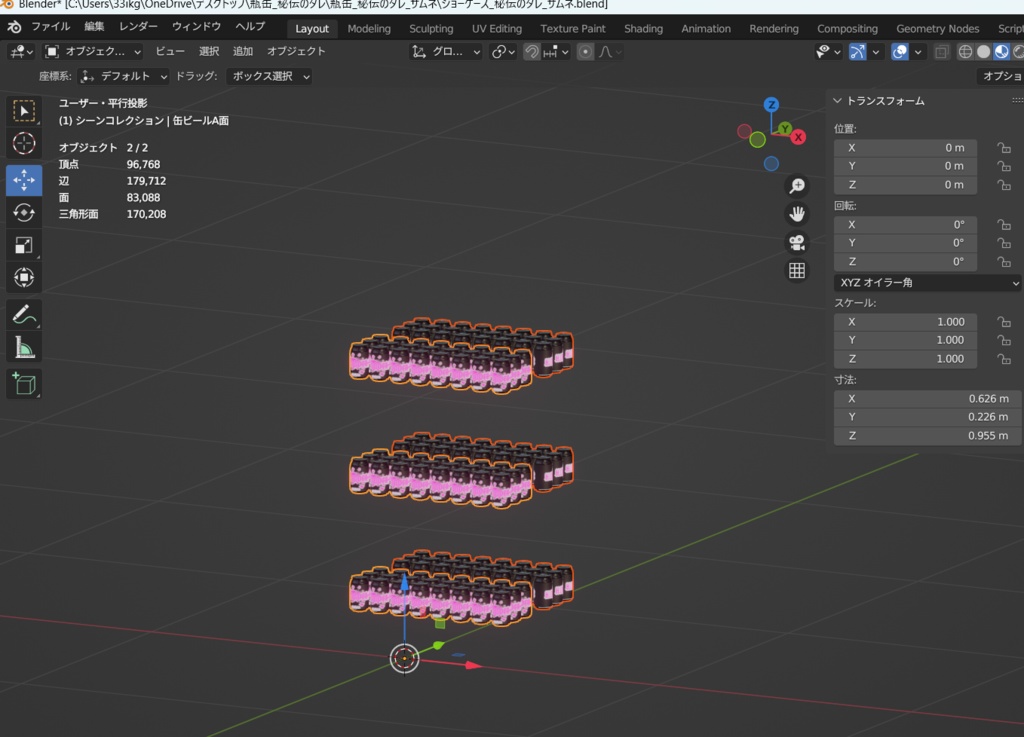The image size is (1024, 737).
Task: Lock position Z value
Action: point(1004,185)
